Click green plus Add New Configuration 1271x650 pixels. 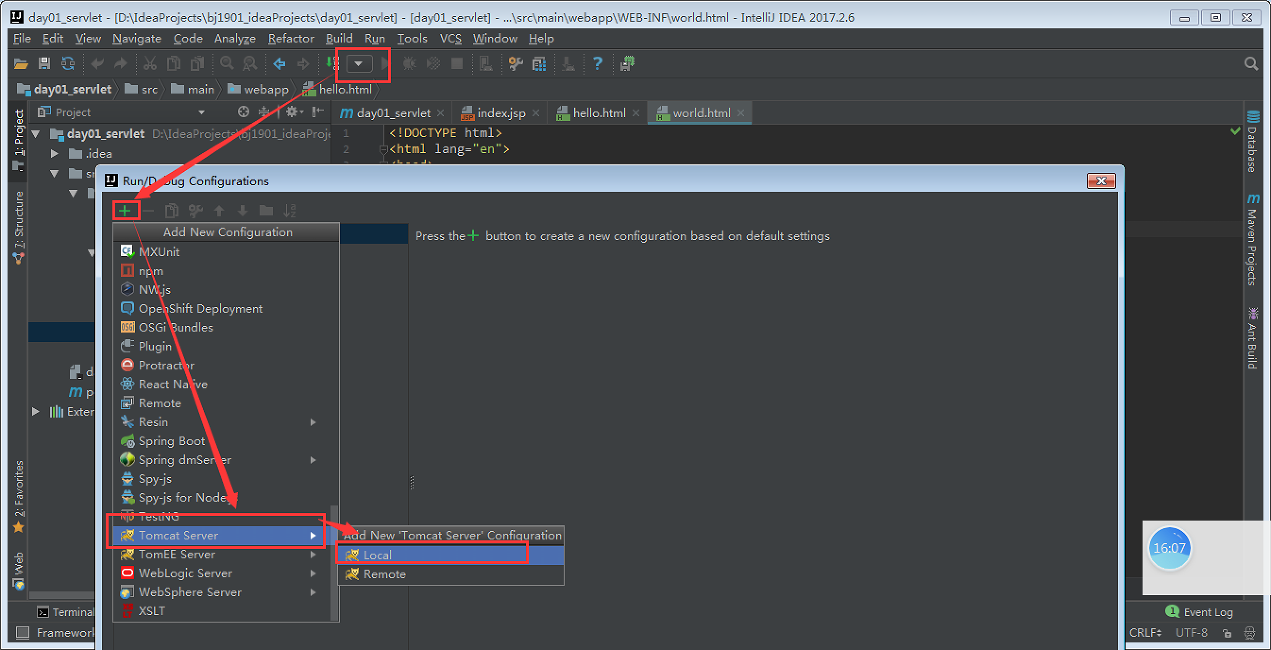tap(124, 210)
